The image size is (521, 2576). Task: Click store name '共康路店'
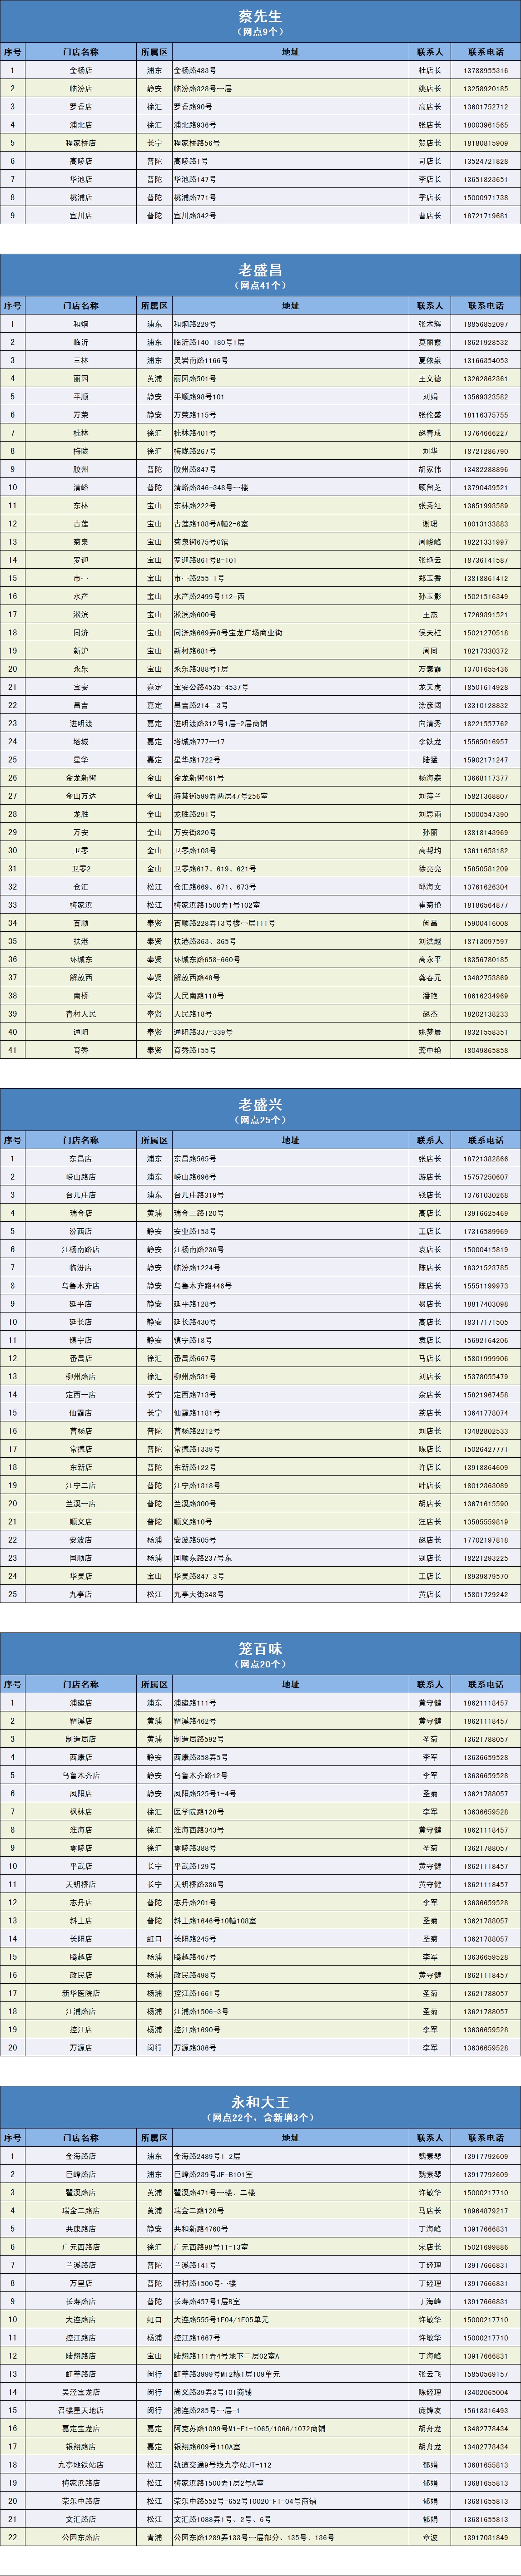(x=81, y=2228)
